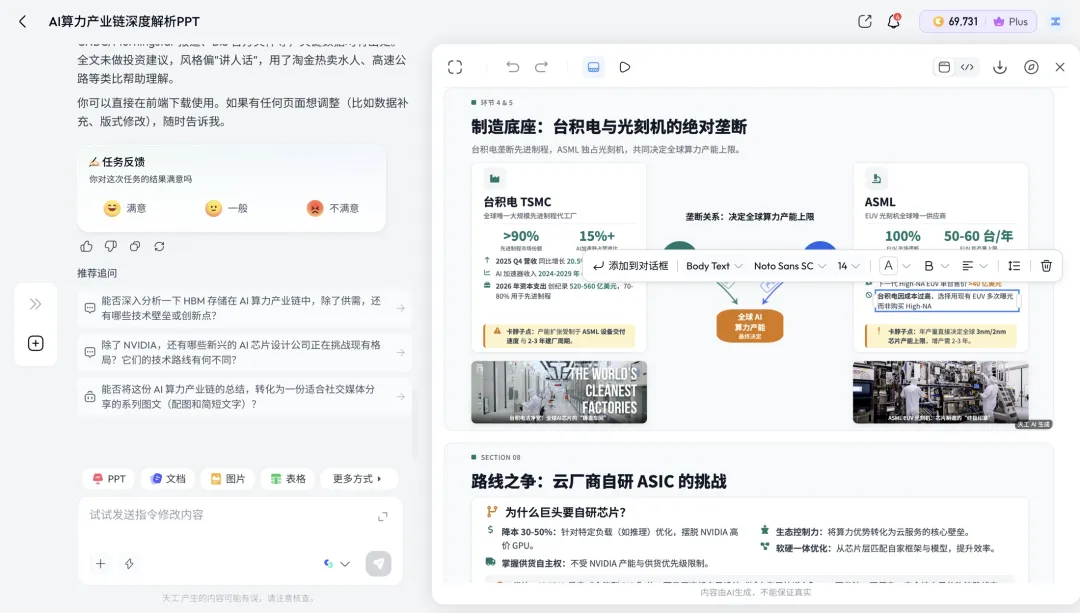This screenshot has width=1080, height=613.
Task: Toggle bold formatting
Action: [x=928, y=266]
